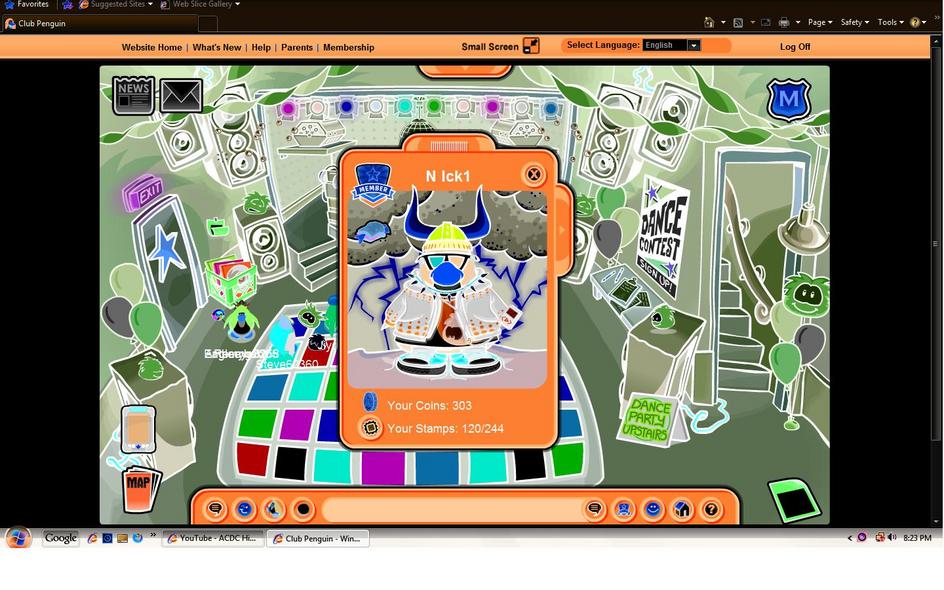Open the Web Slice Gallery dropdown

pos(200,4)
